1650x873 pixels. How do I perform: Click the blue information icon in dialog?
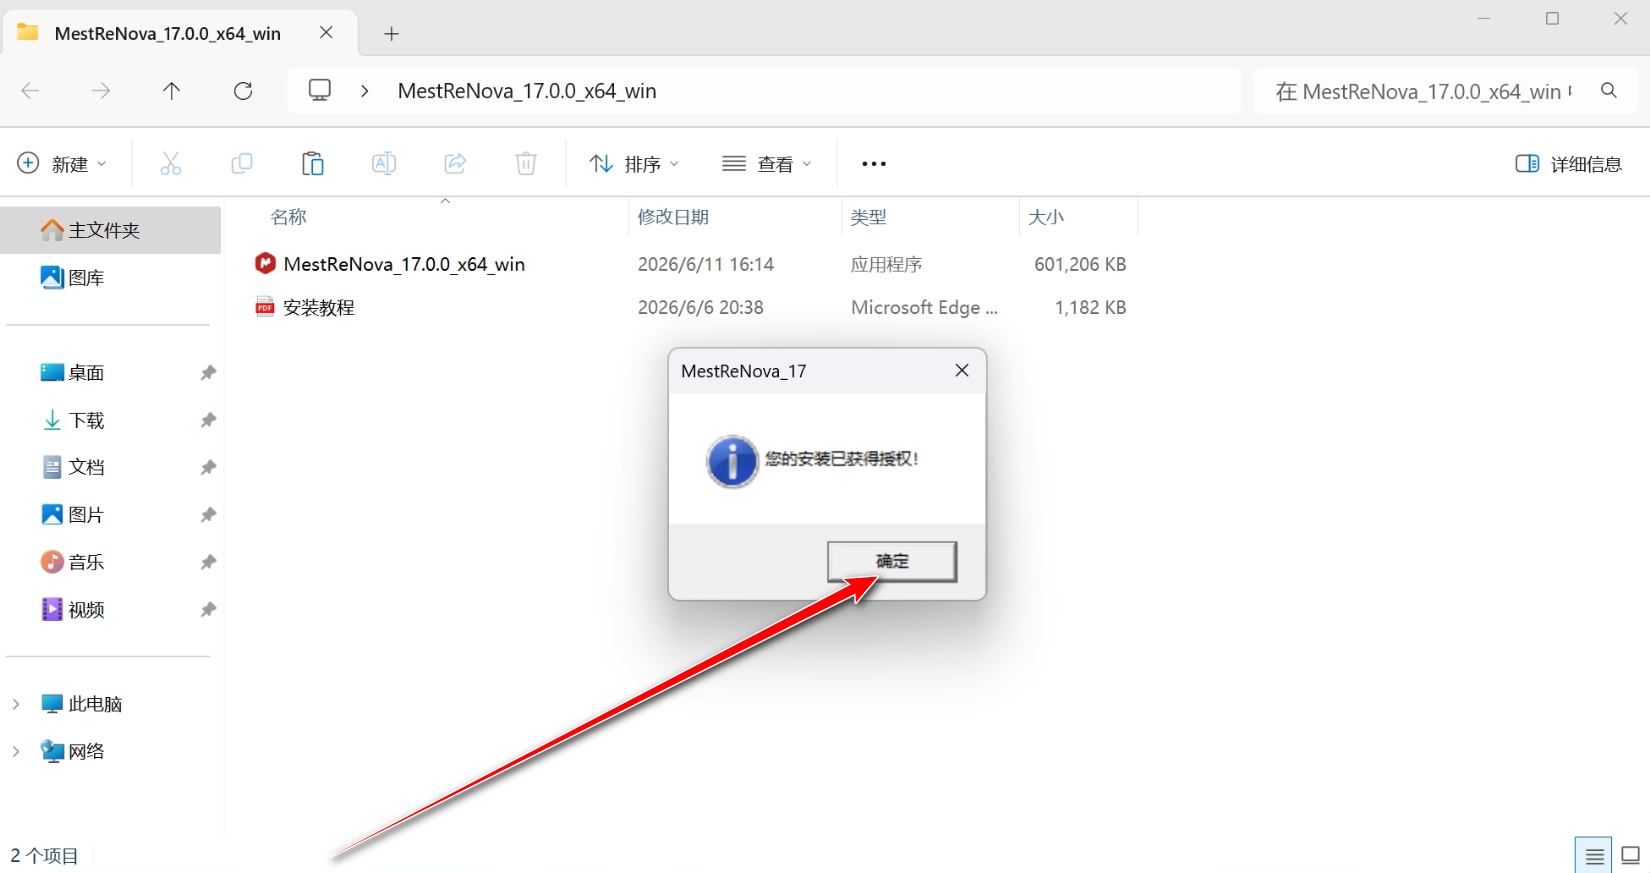click(x=732, y=461)
